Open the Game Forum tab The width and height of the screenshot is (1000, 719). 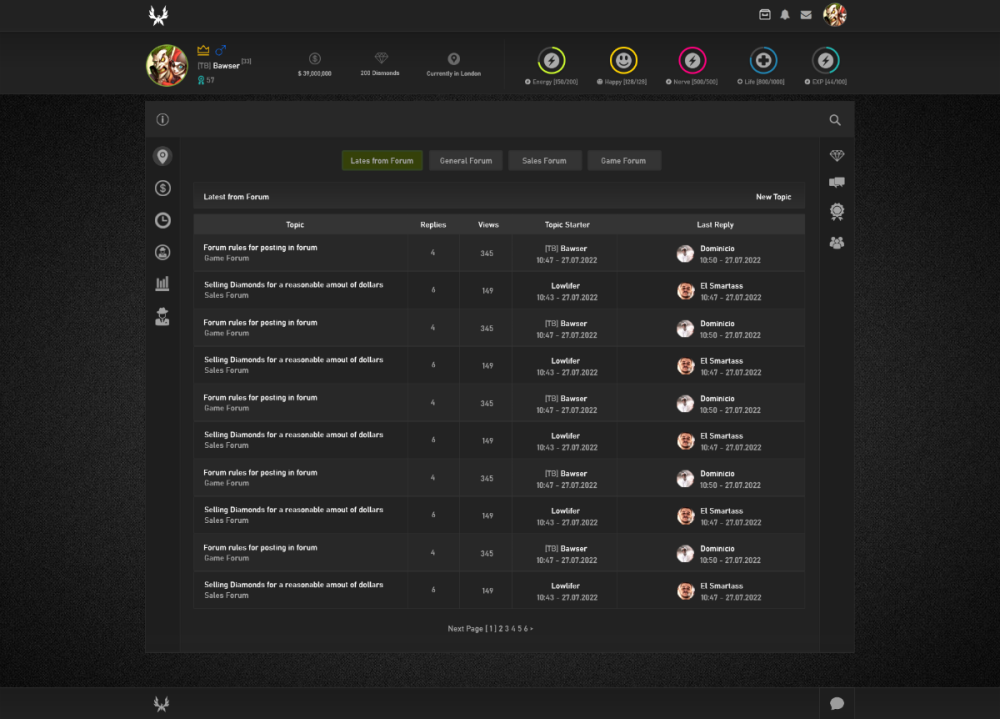click(x=623, y=161)
